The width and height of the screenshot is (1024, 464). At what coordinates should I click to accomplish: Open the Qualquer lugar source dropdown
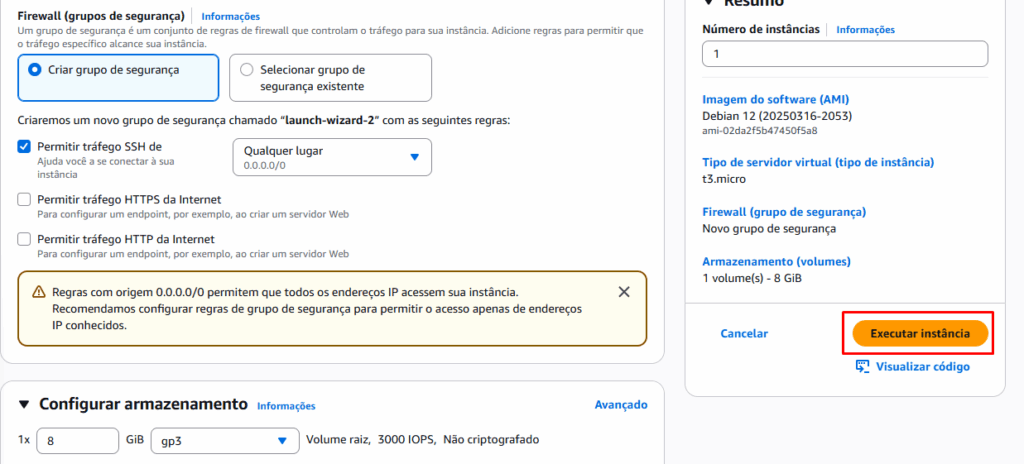(332, 157)
